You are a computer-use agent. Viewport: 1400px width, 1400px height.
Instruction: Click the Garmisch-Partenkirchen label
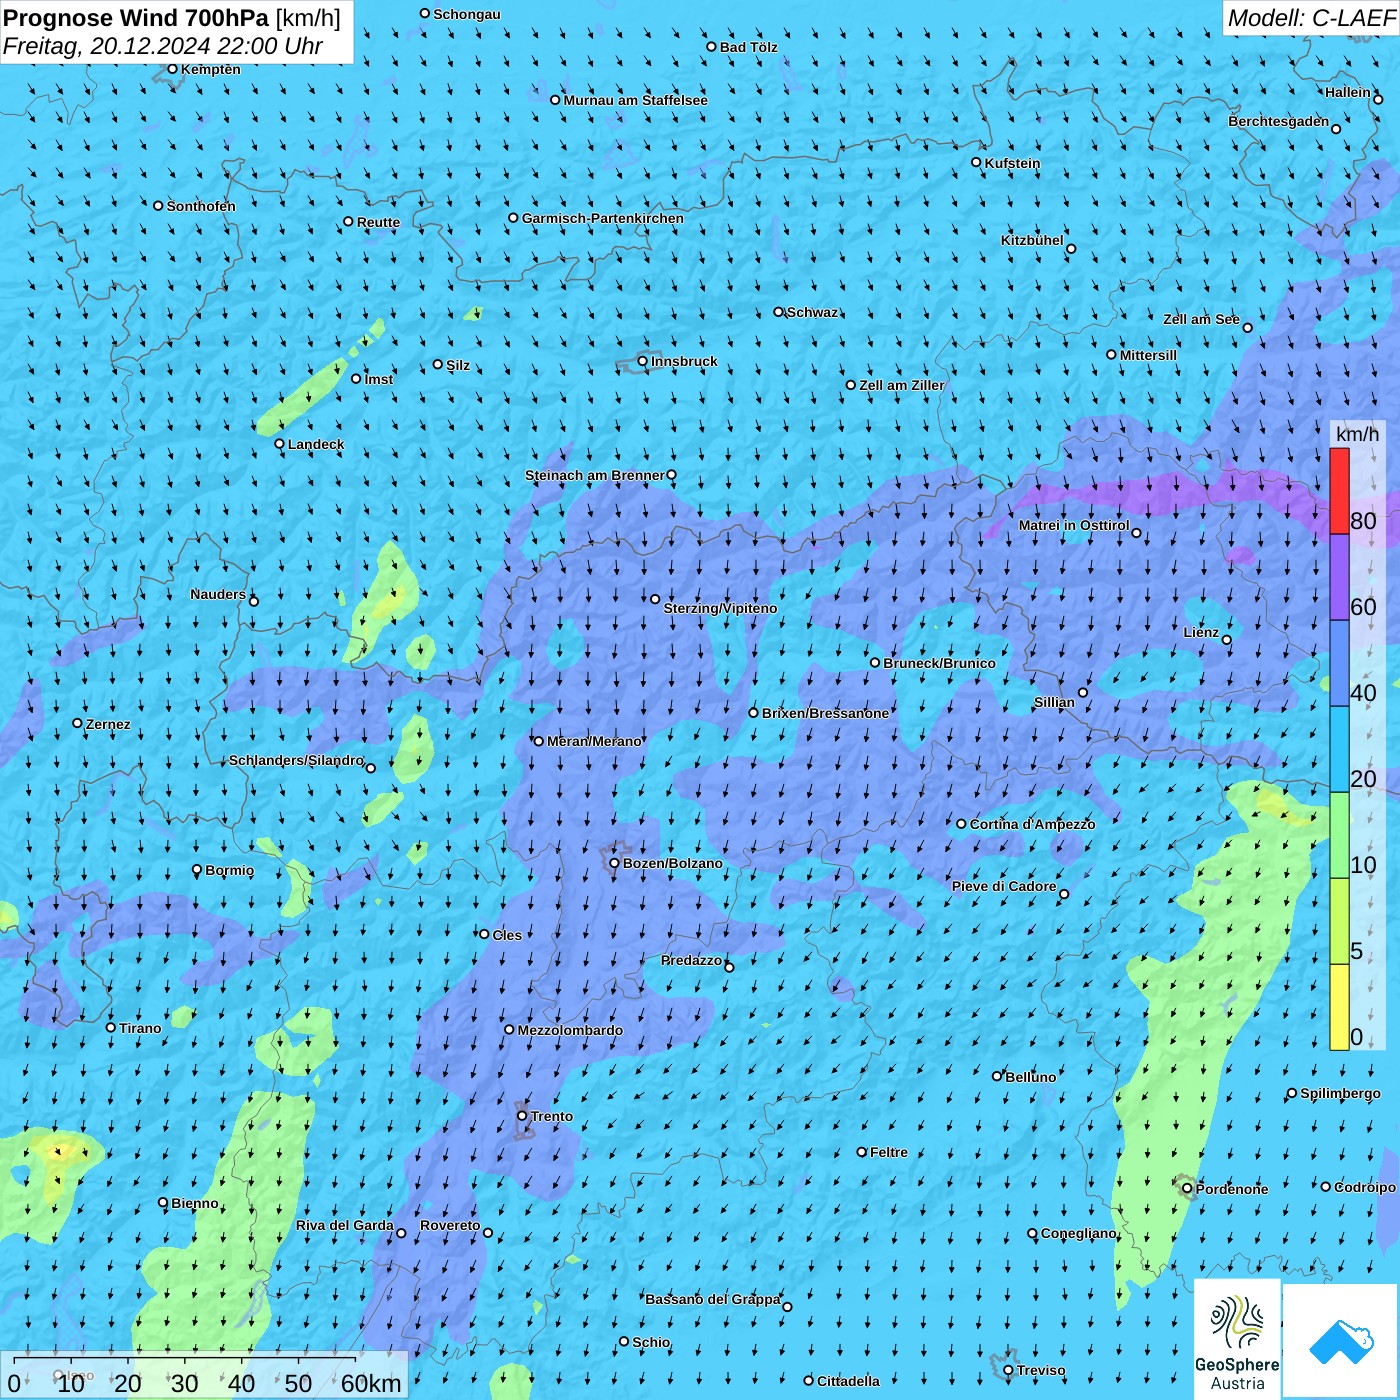click(x=603, y=218)
